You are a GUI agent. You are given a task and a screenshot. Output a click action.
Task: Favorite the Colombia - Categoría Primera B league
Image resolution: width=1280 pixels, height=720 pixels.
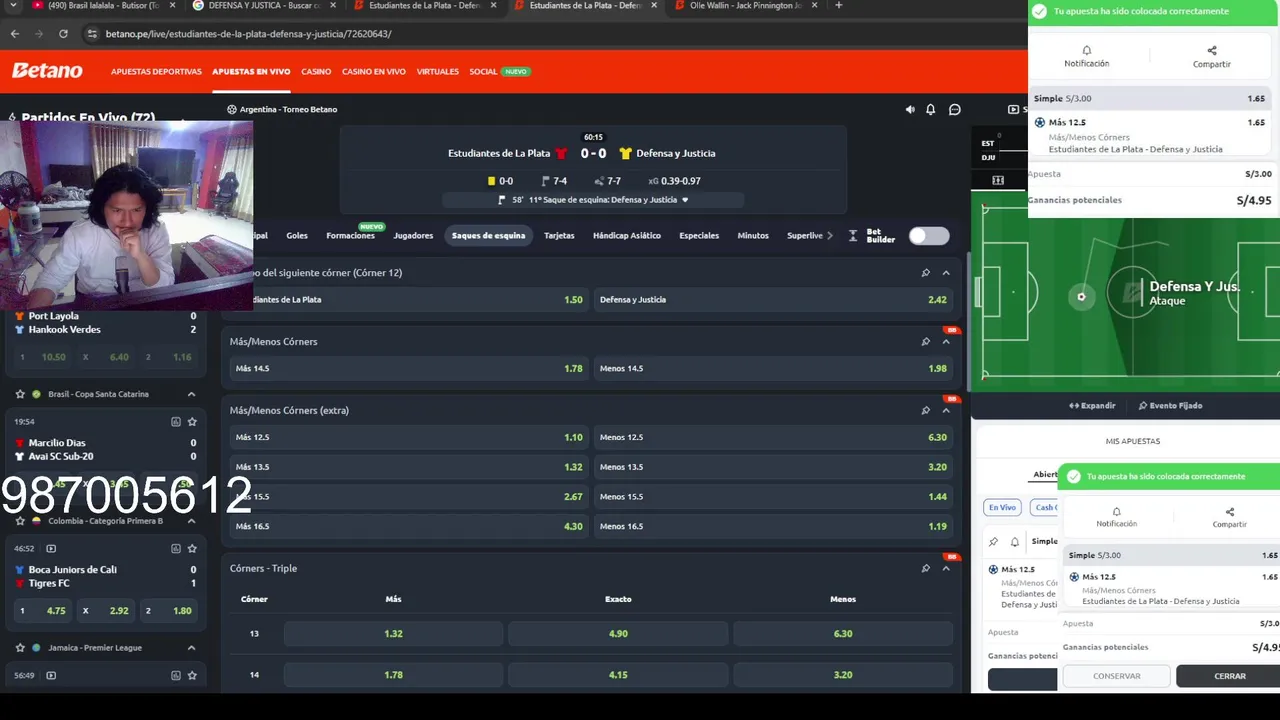pos(20,521)
